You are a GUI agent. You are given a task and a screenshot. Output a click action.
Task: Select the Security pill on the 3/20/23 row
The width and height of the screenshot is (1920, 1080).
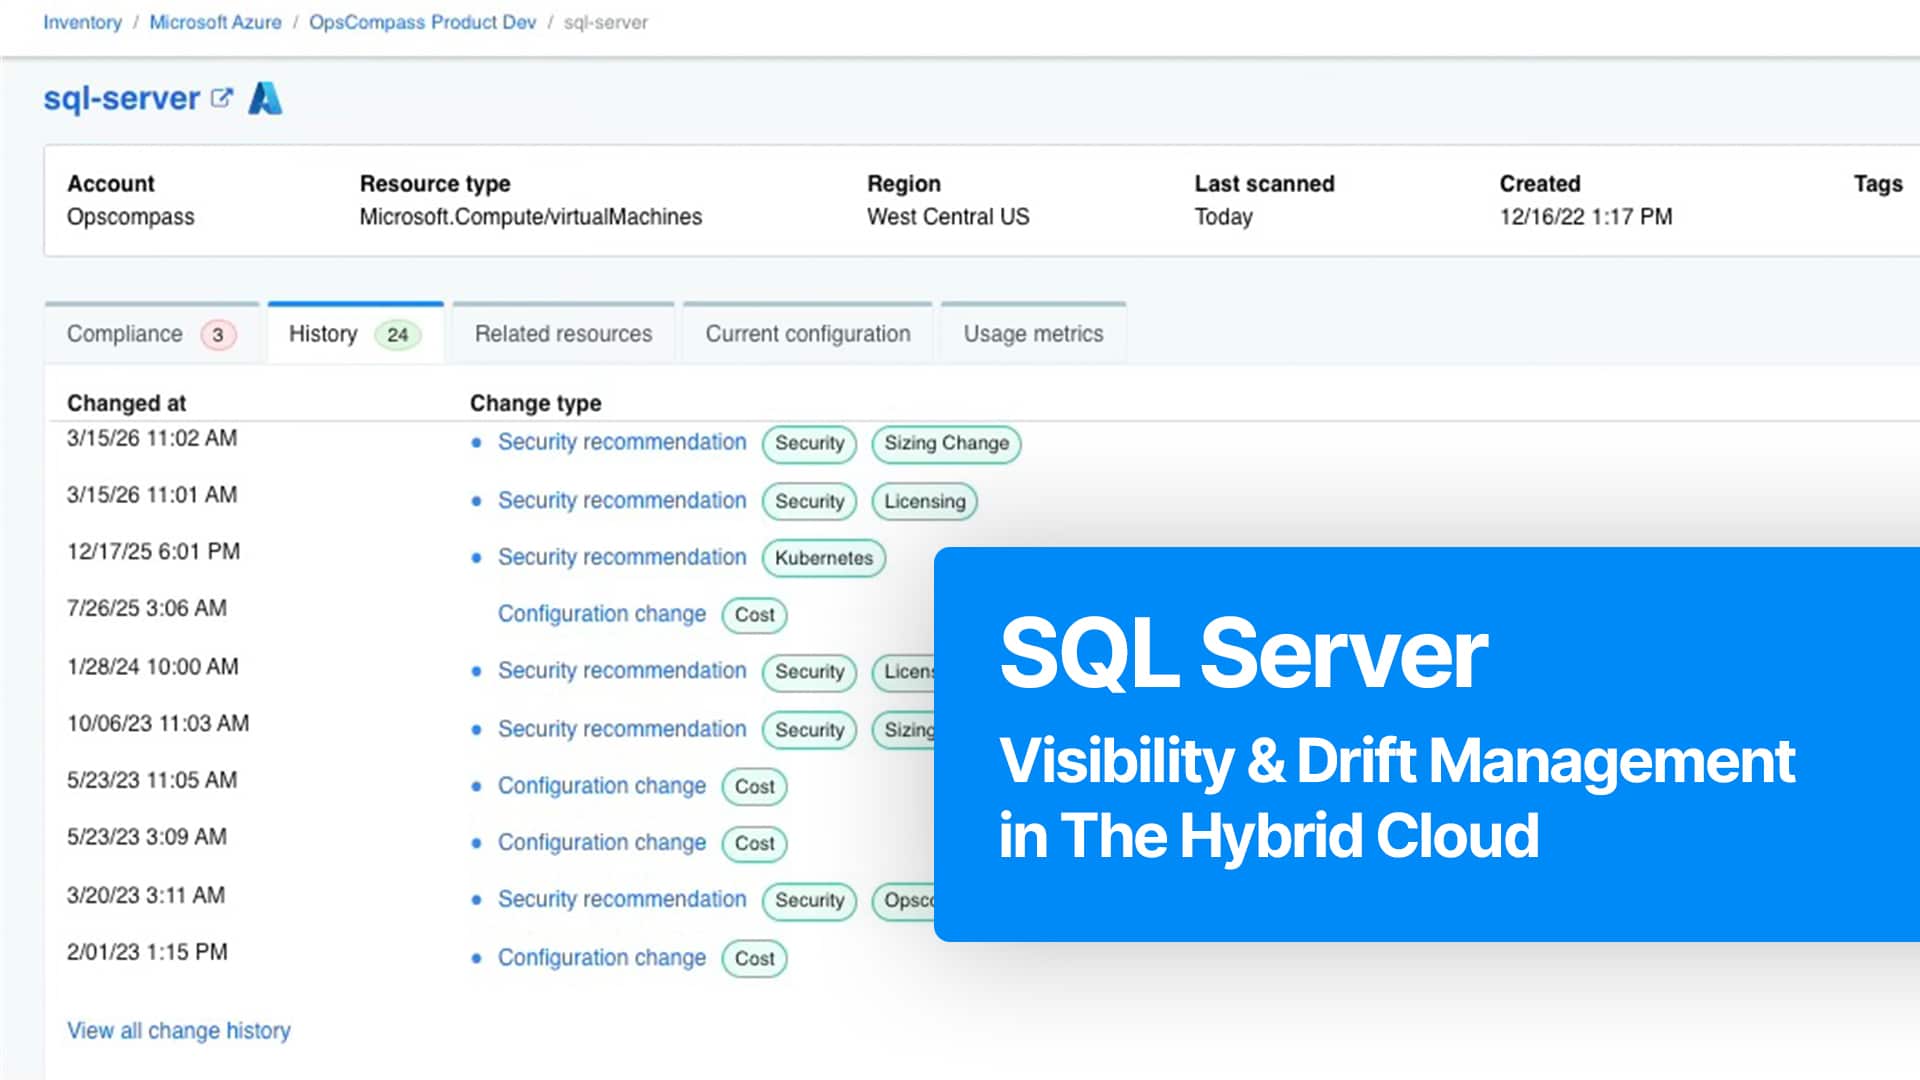[x=809, y=901]
